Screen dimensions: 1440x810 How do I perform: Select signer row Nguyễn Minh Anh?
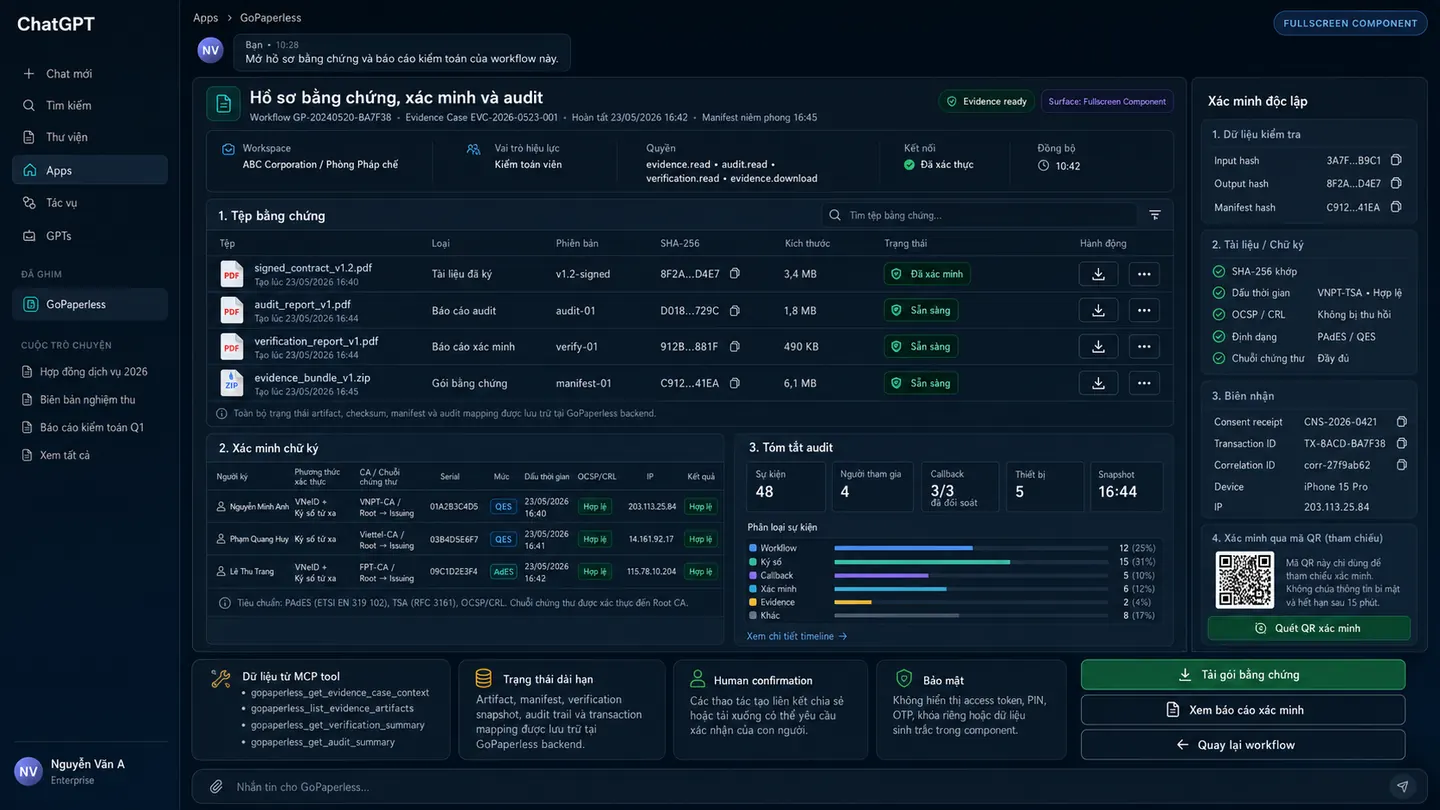[x=465, y=507]
